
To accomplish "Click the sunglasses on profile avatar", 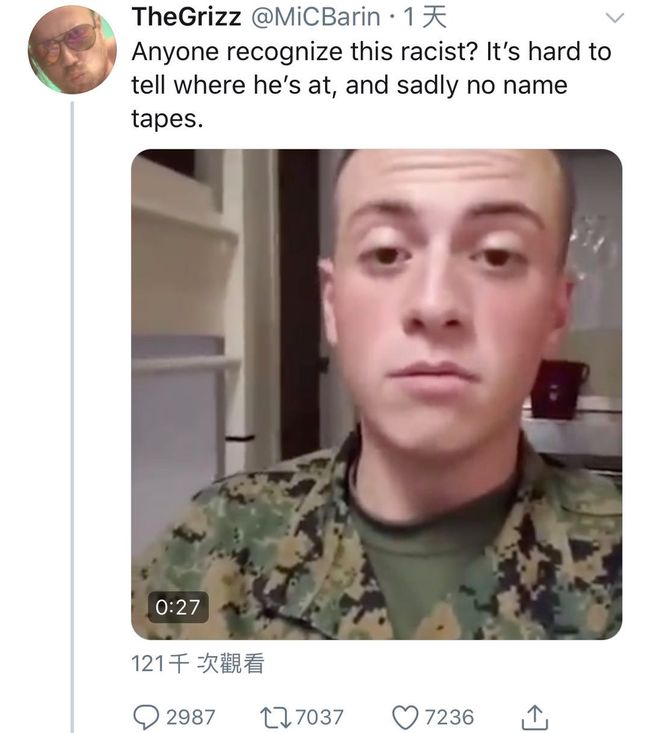I will pos(70,41).
